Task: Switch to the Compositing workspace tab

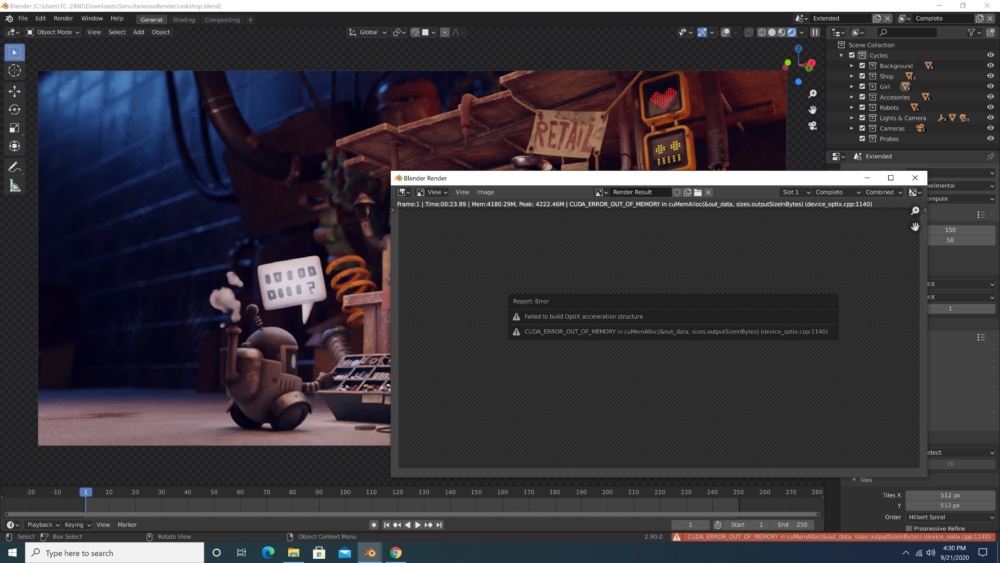Action: point(222,20)
